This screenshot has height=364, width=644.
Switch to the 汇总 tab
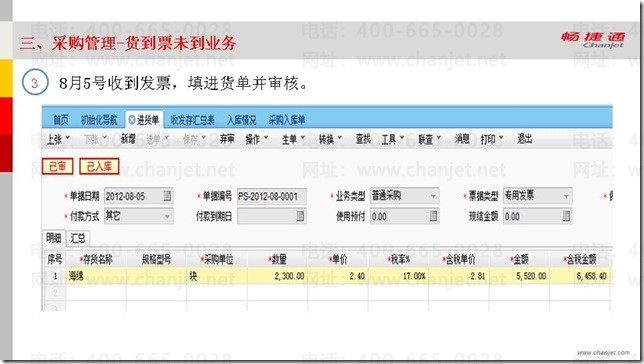pos(78,238)
